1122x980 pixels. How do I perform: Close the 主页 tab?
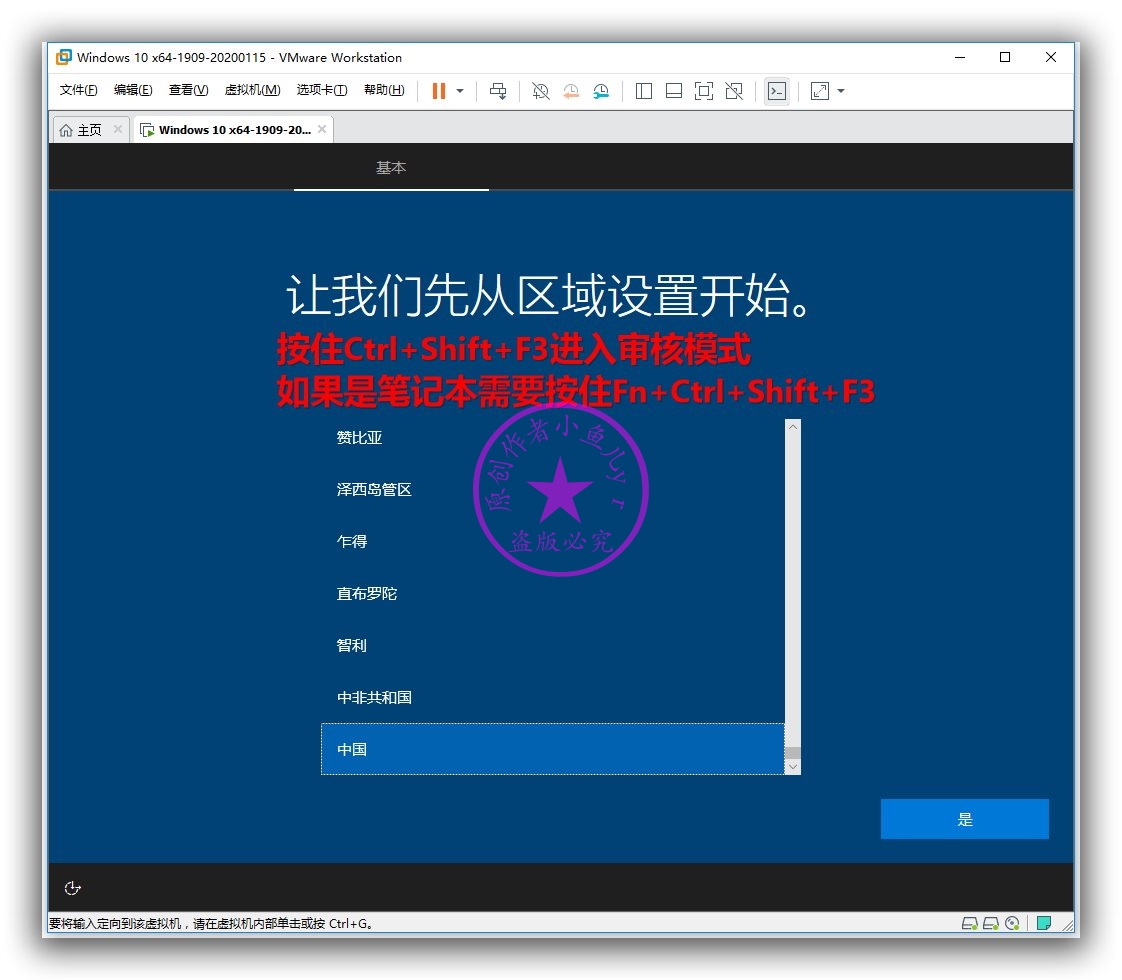click(118, 129)
